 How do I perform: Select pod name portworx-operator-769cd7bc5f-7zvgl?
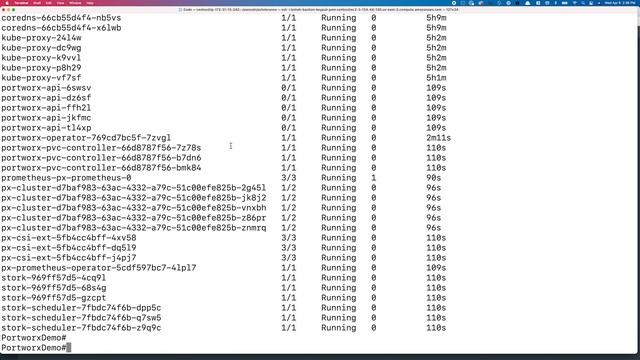(86, 138)
